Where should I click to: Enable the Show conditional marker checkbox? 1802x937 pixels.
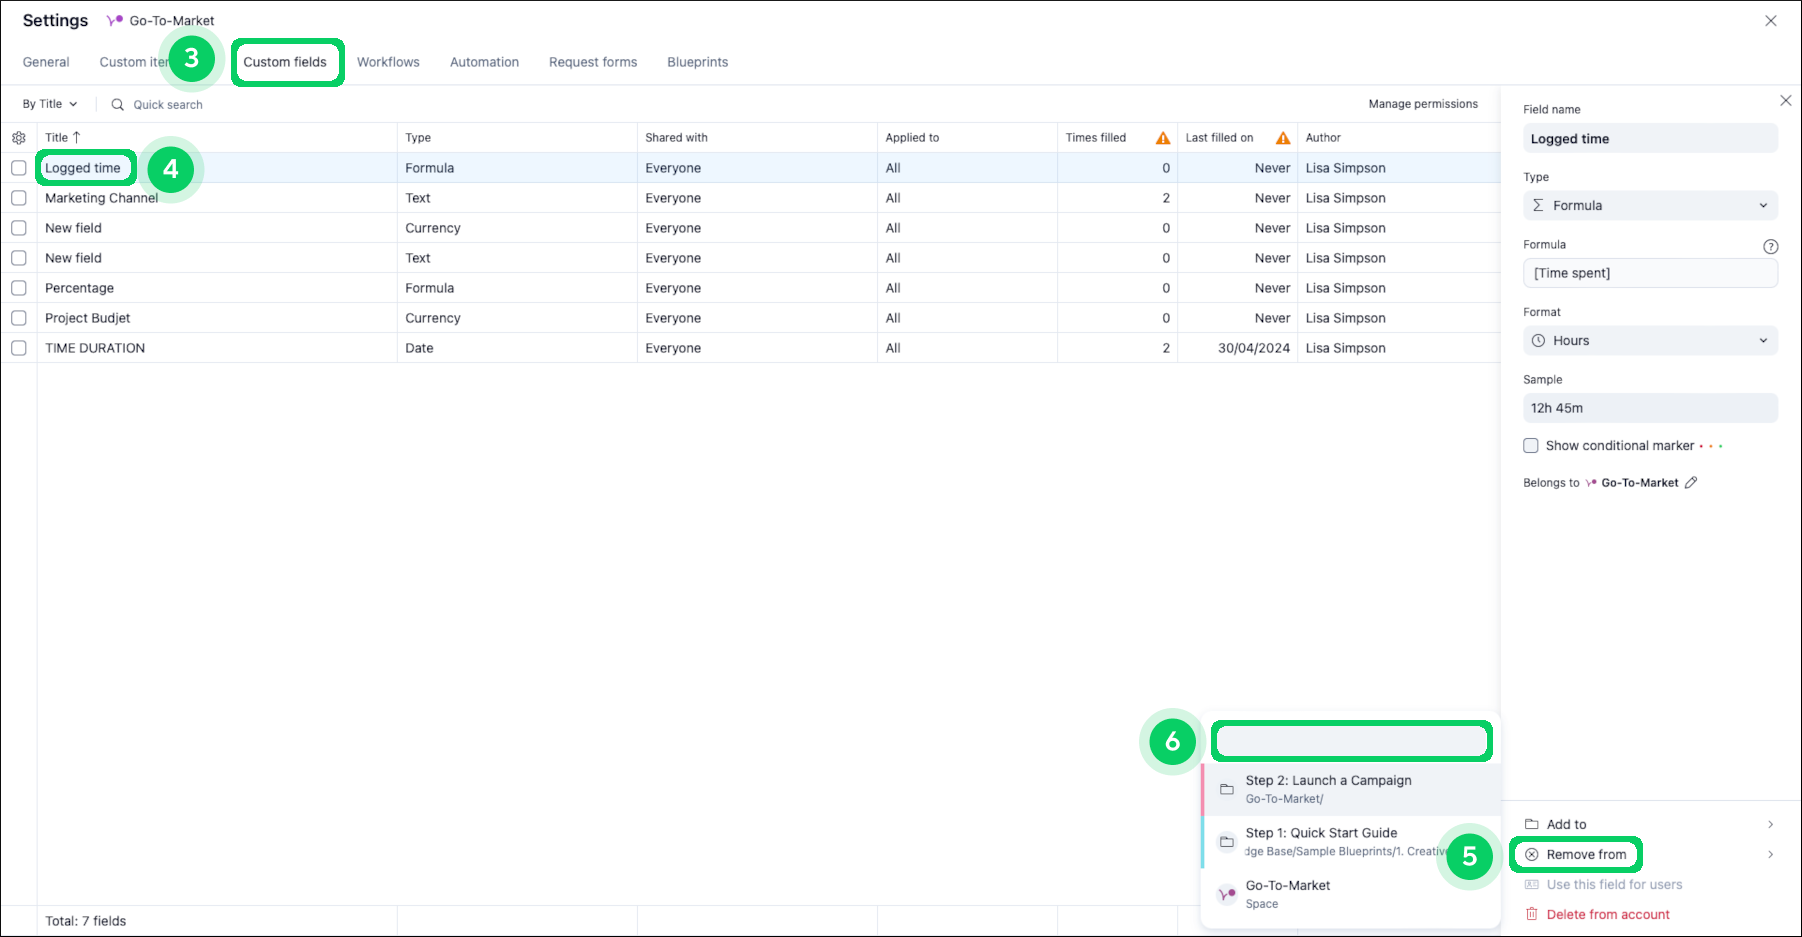pyautogui.click(x=1530, y=445)
